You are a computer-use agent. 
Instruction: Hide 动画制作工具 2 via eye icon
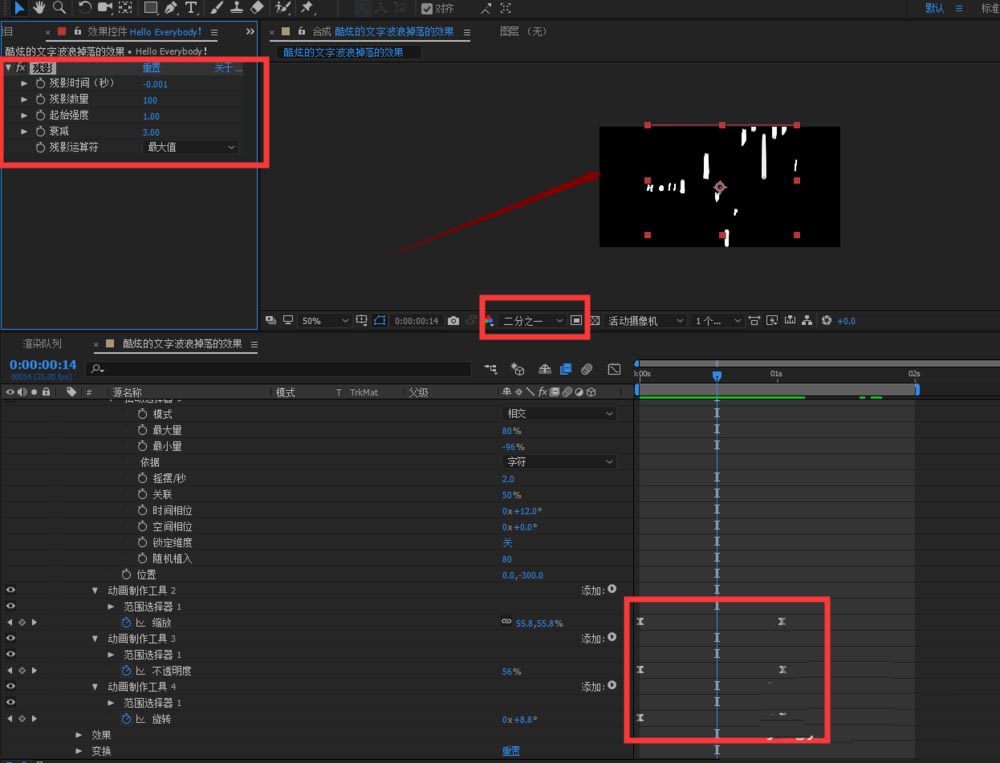tap(11, 590)
